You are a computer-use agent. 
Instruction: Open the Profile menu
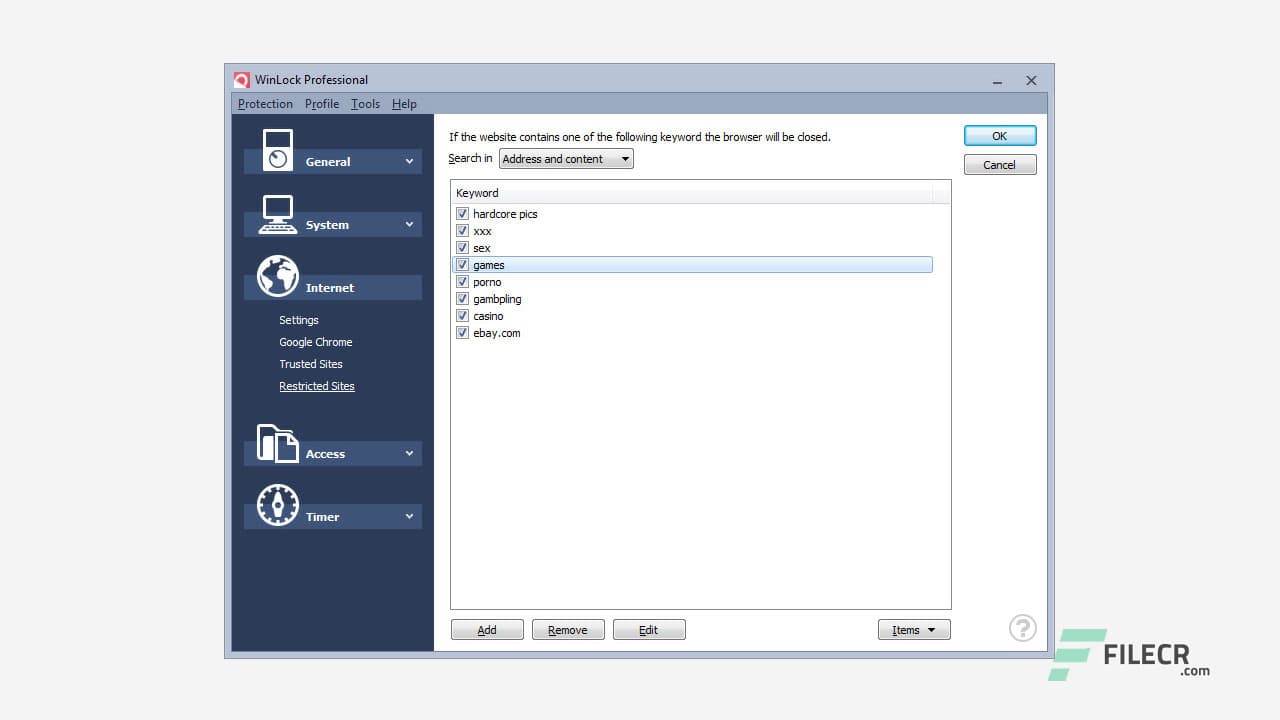(x=322, y=104)
